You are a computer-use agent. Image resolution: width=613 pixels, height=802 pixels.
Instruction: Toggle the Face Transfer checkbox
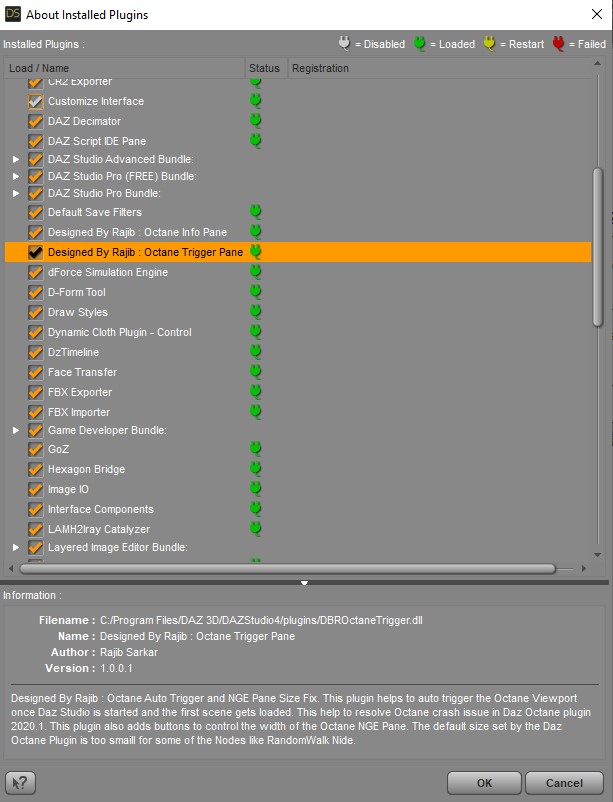[35, 372]
